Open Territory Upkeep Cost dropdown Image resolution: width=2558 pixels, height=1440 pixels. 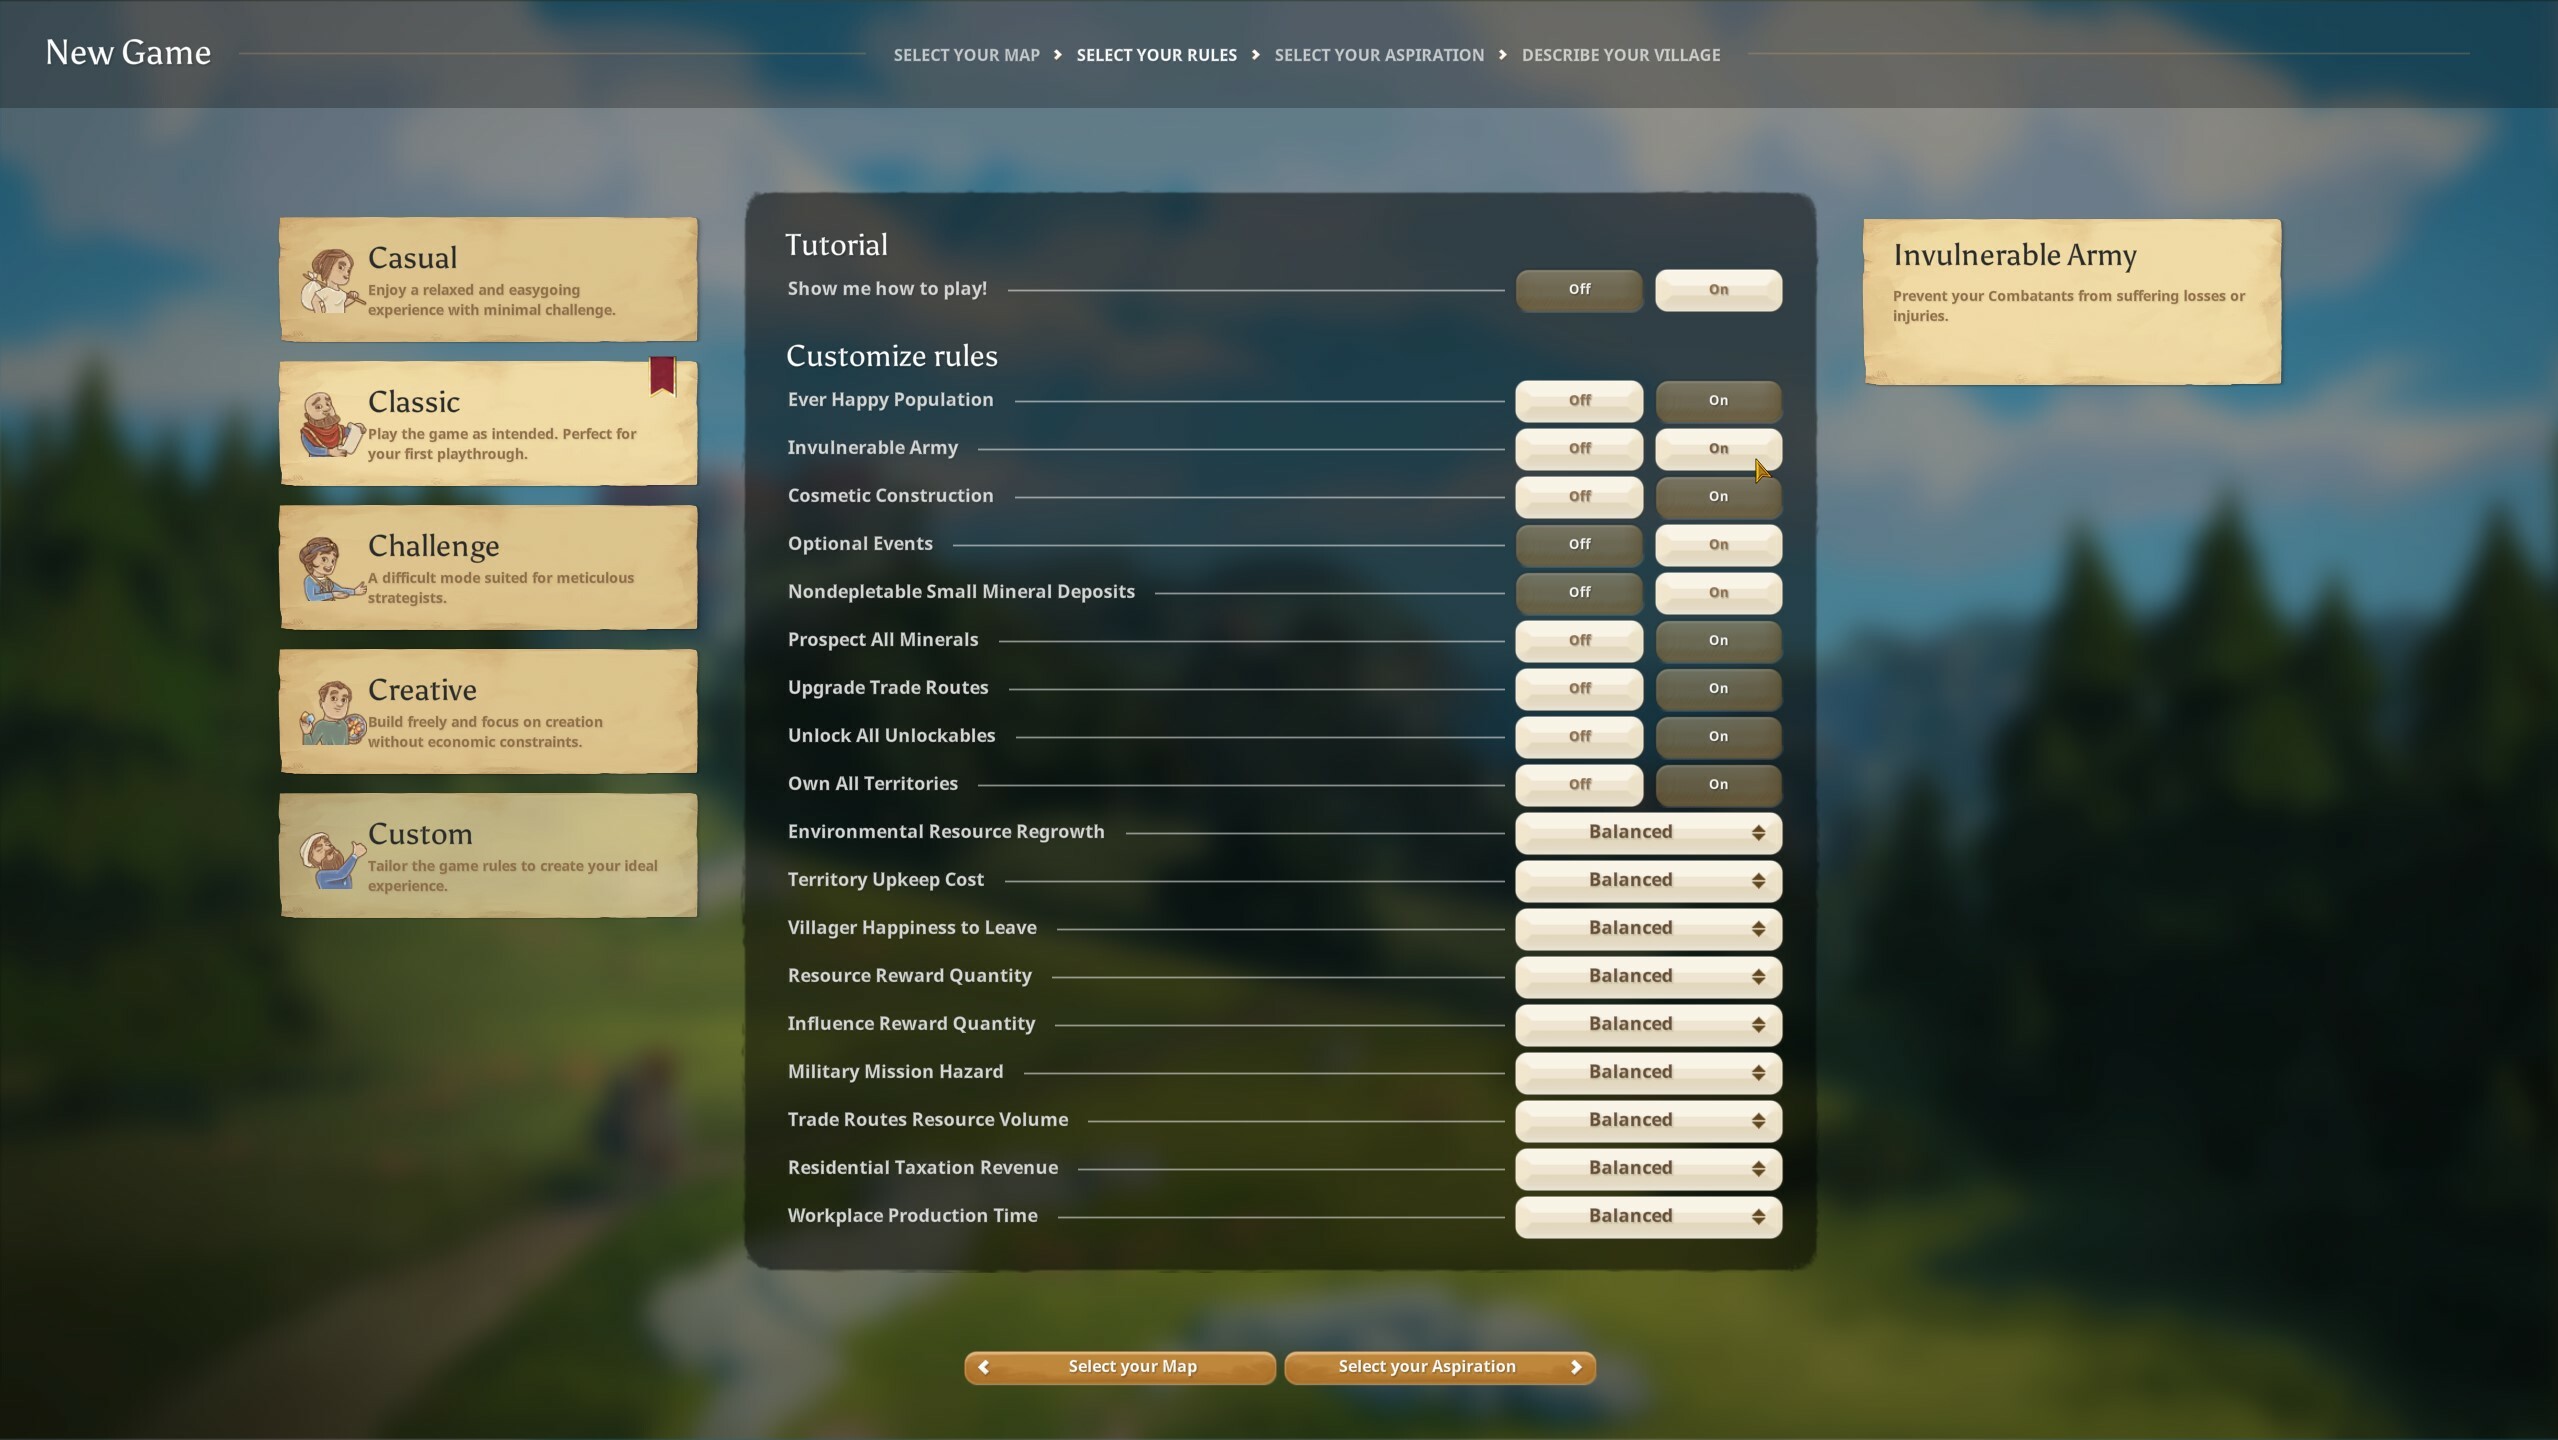(x=1648, y=881)
